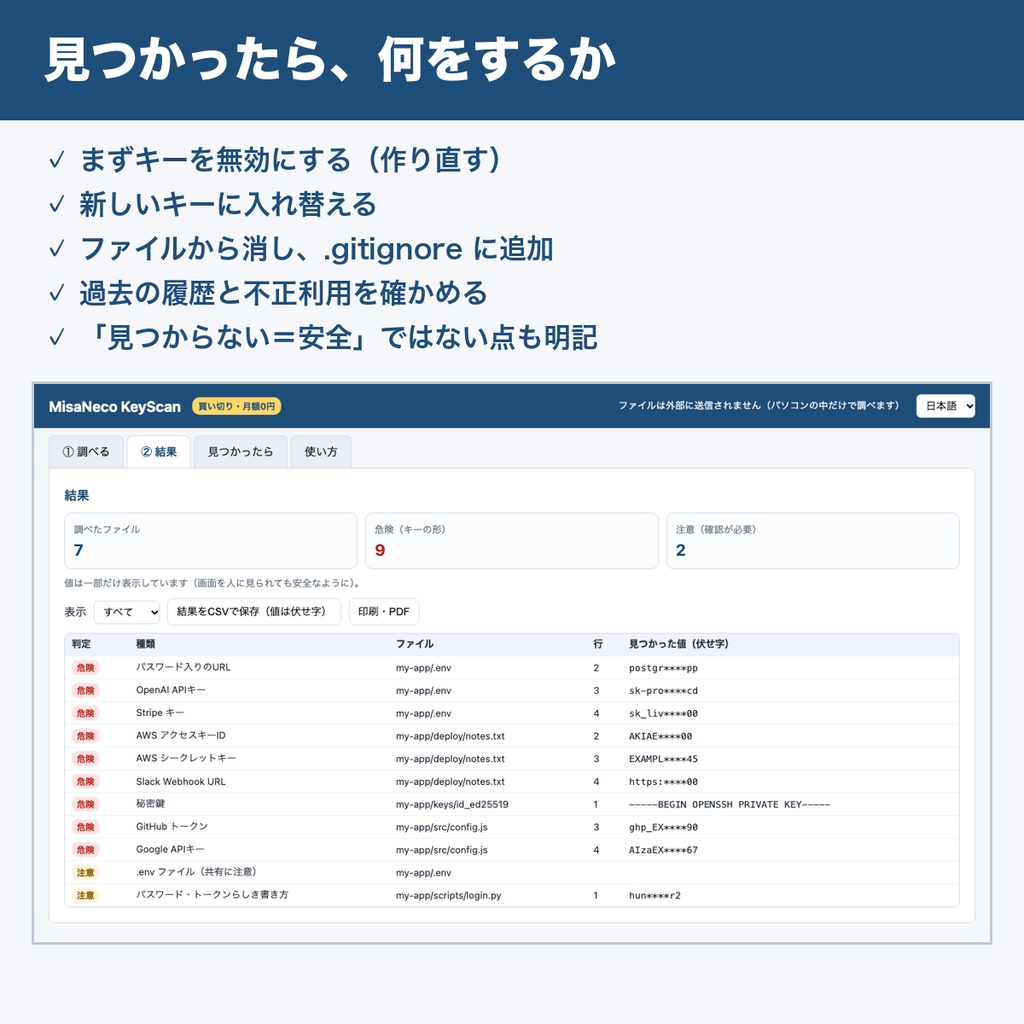Switch to the ② 結果 tab
This screenshot has width=1024, height=1024.
(x=159, y=451)
